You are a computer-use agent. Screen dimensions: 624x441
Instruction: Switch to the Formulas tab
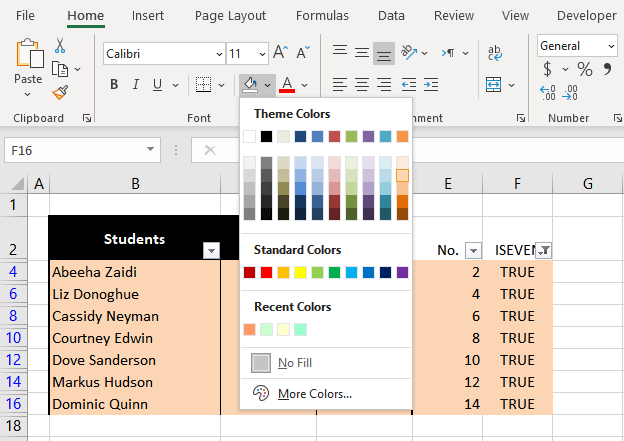pos(322,16)
